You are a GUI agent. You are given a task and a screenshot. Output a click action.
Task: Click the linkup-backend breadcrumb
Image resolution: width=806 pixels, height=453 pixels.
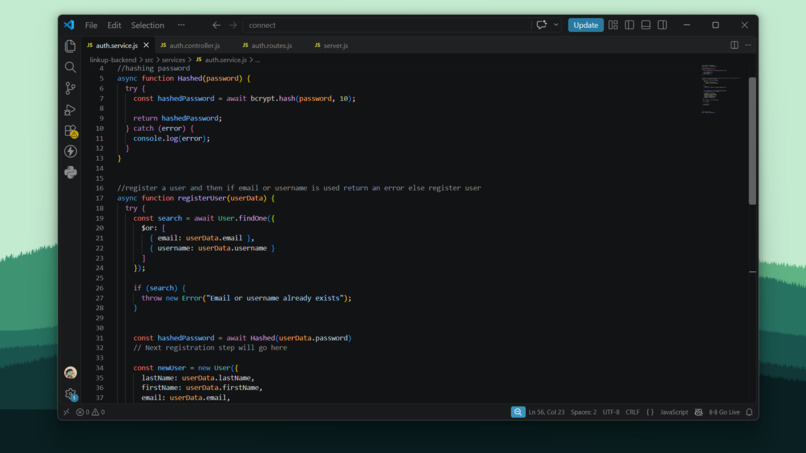[113, 60]
